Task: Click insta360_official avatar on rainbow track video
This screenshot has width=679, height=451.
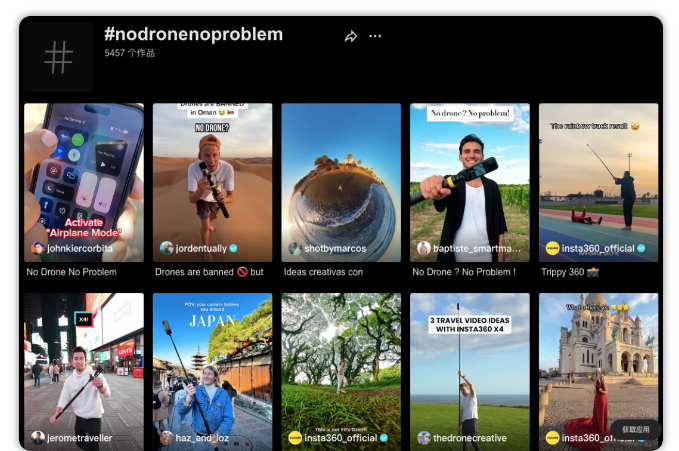Action: (552, 248)
